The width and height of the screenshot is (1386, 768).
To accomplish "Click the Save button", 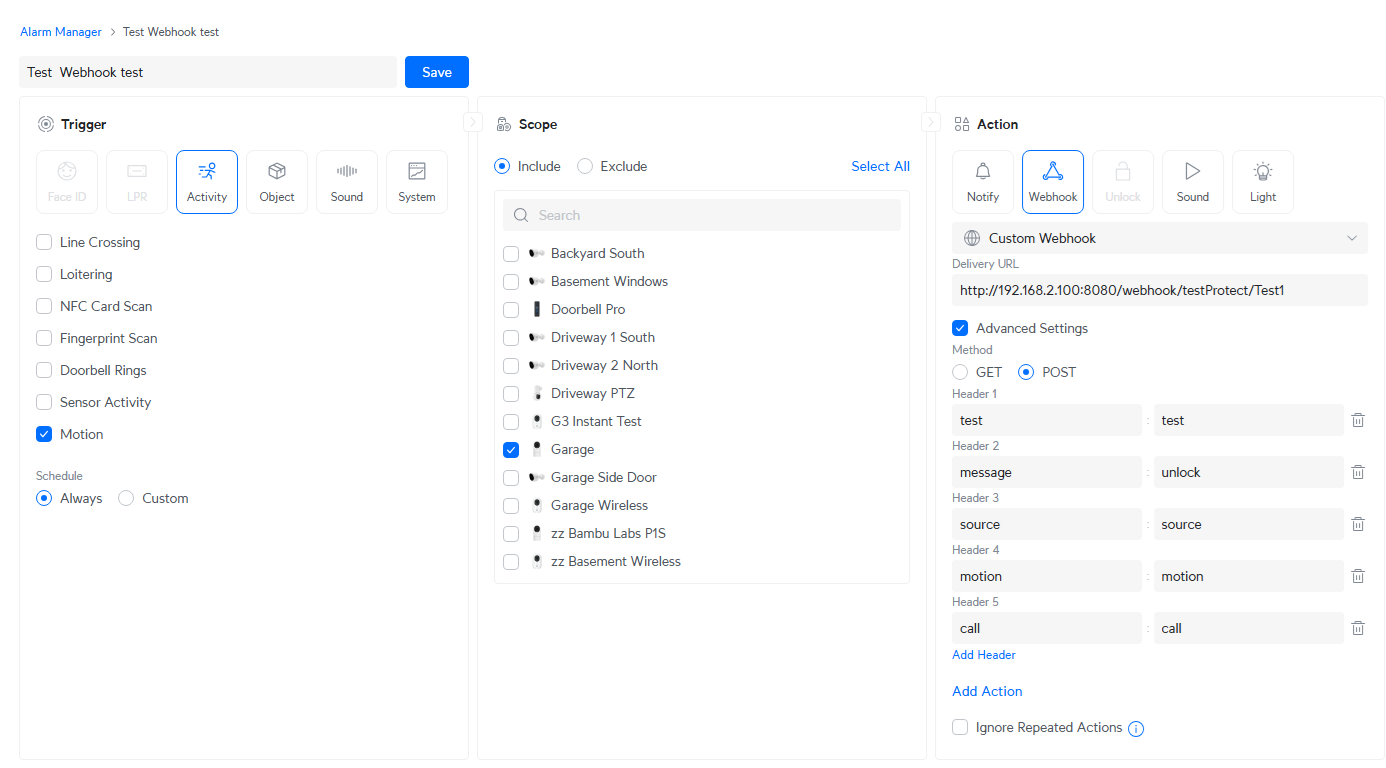I will tap(437, 72).
